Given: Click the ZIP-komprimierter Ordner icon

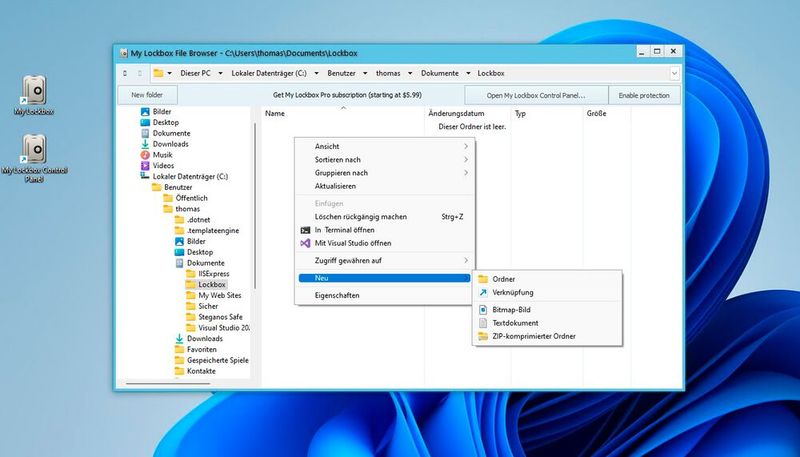Looking at the screenshot, I should pyautogui.click(x=482, y=337).
